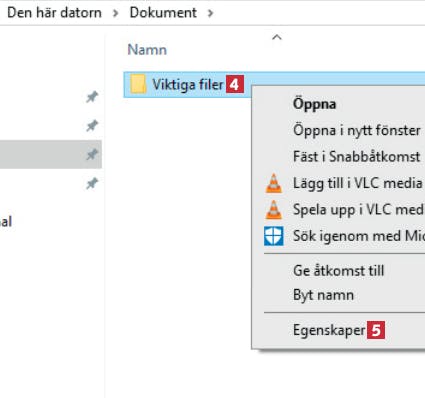Choose Fäst i Snabbåtkomst
This screenshot has width=425, height=398.
356,157
